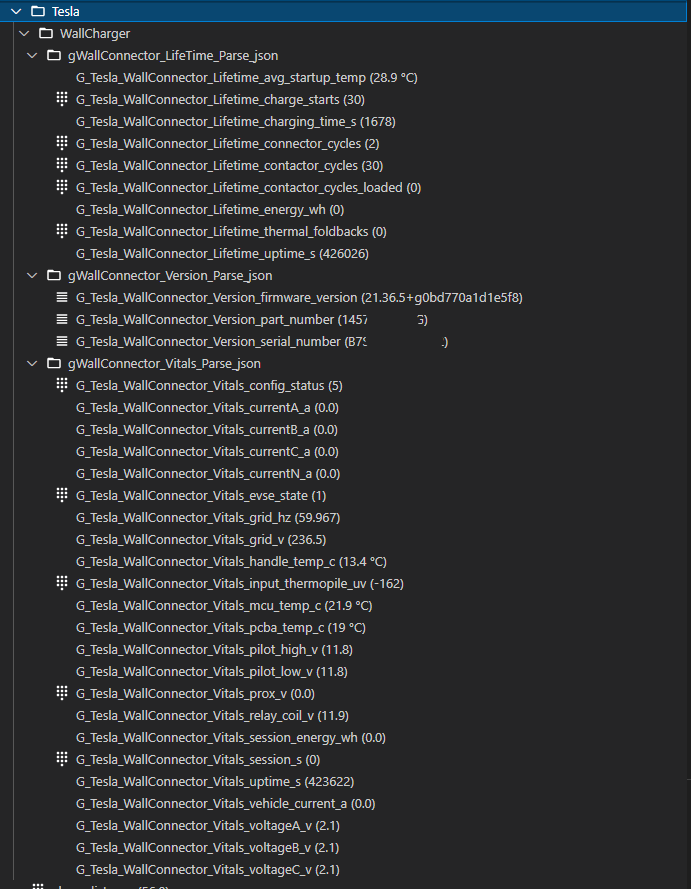Collapse the Tesla tree node
This screenshot has height=889, width=691.
coord(15,11)
